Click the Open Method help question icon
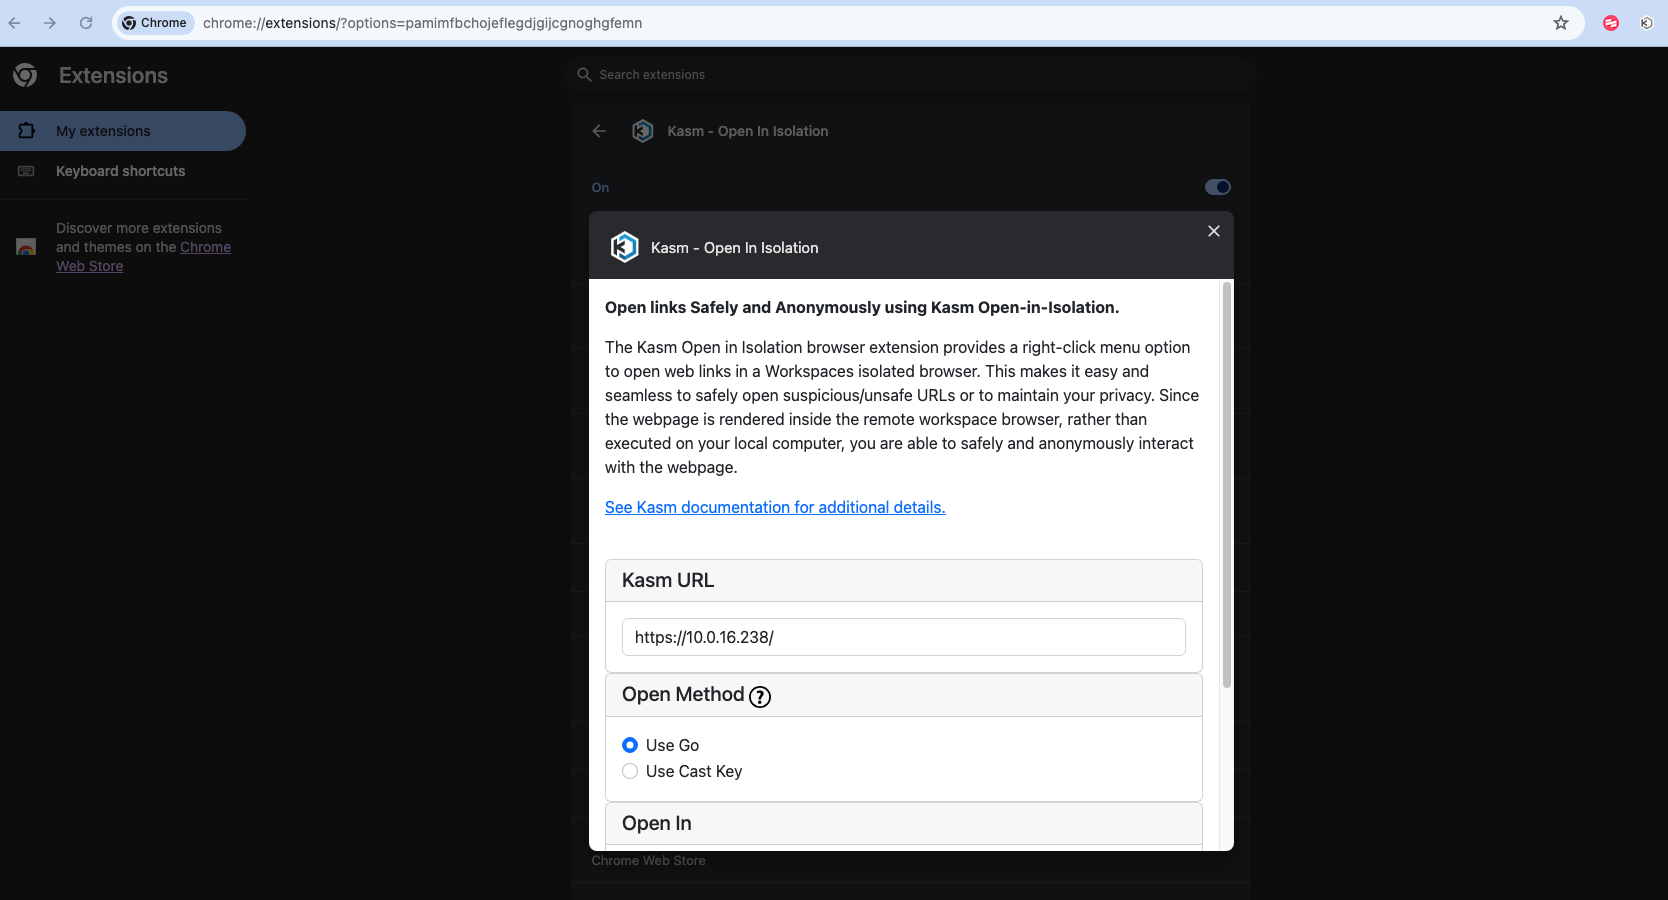The image size is (1668, 900). coord(760,697)
